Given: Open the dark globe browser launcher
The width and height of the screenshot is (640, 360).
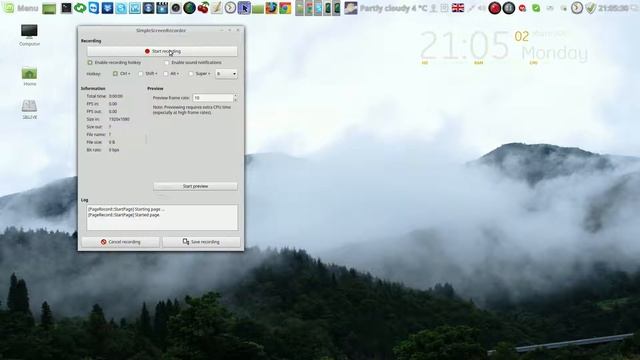Looking at the screenshot, I should [189, 8].
